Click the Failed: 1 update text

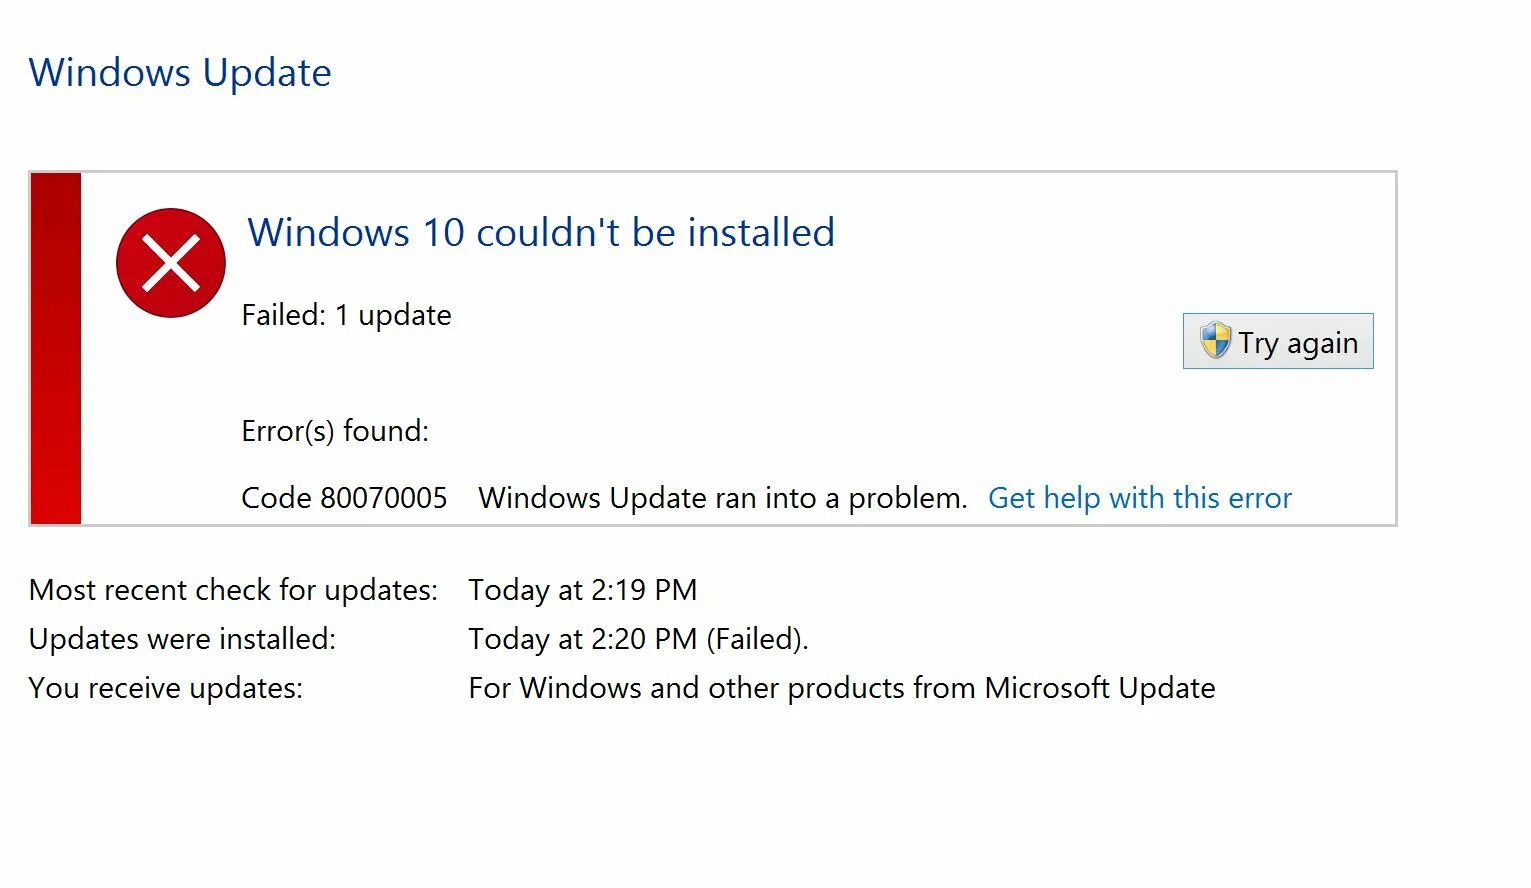click(x=346, y=315)
